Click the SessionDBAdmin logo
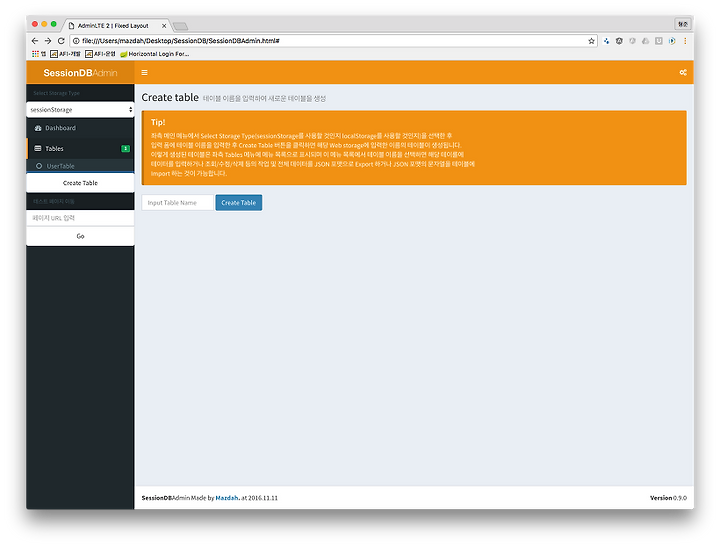 tap(80, 73)
